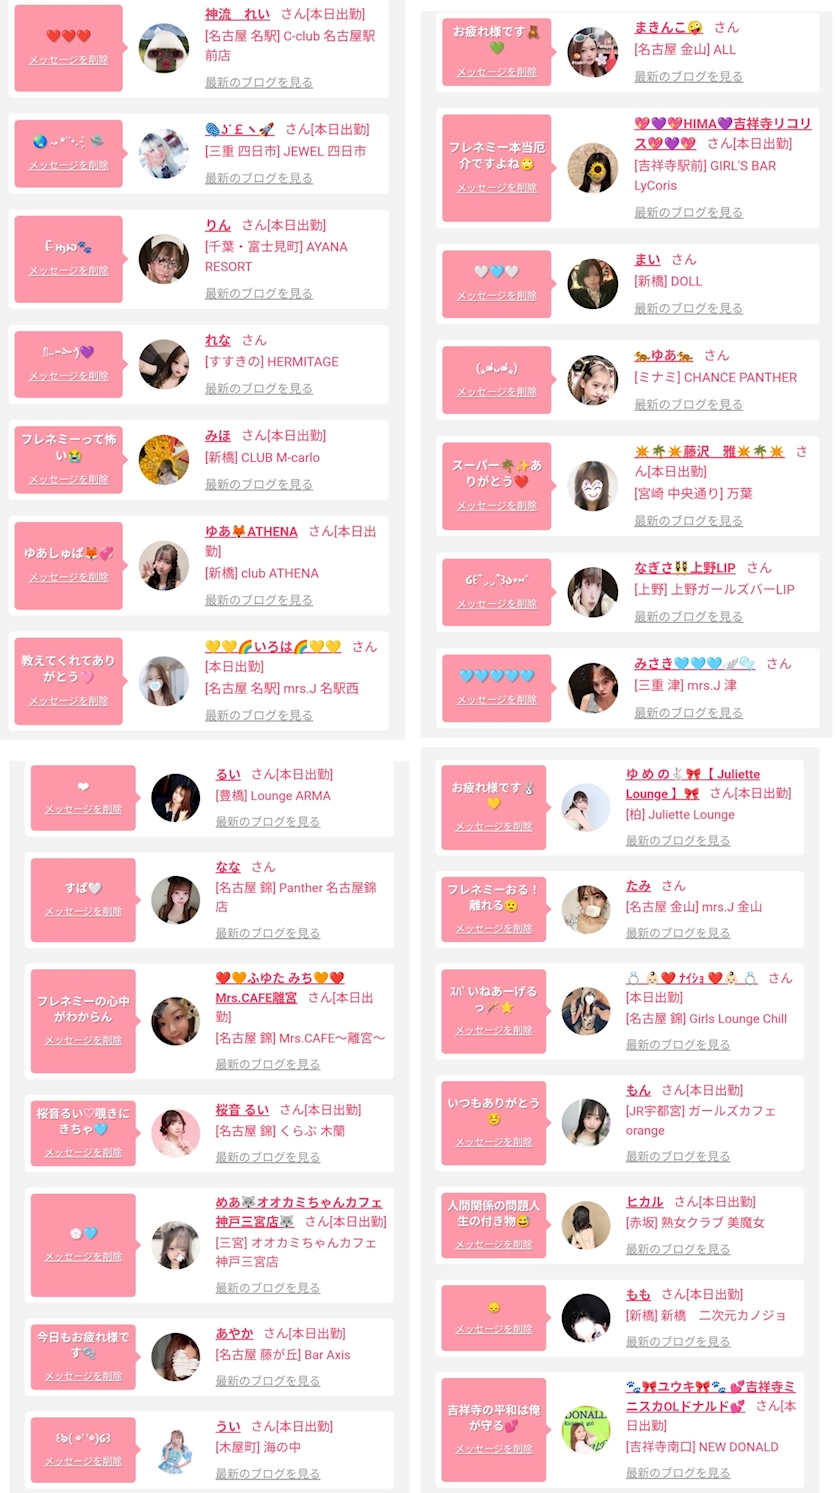Screen dimensions: 840x1493
Task: View れな's latest blog
Action: pyautogui.click(x=259, y=389)
